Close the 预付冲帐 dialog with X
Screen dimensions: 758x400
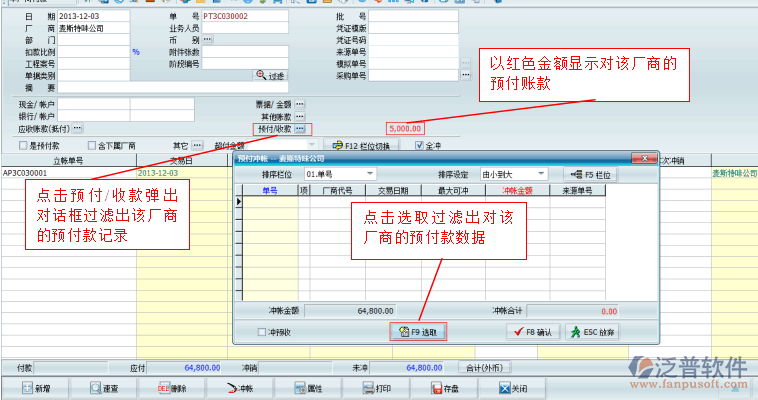(644, 159)
